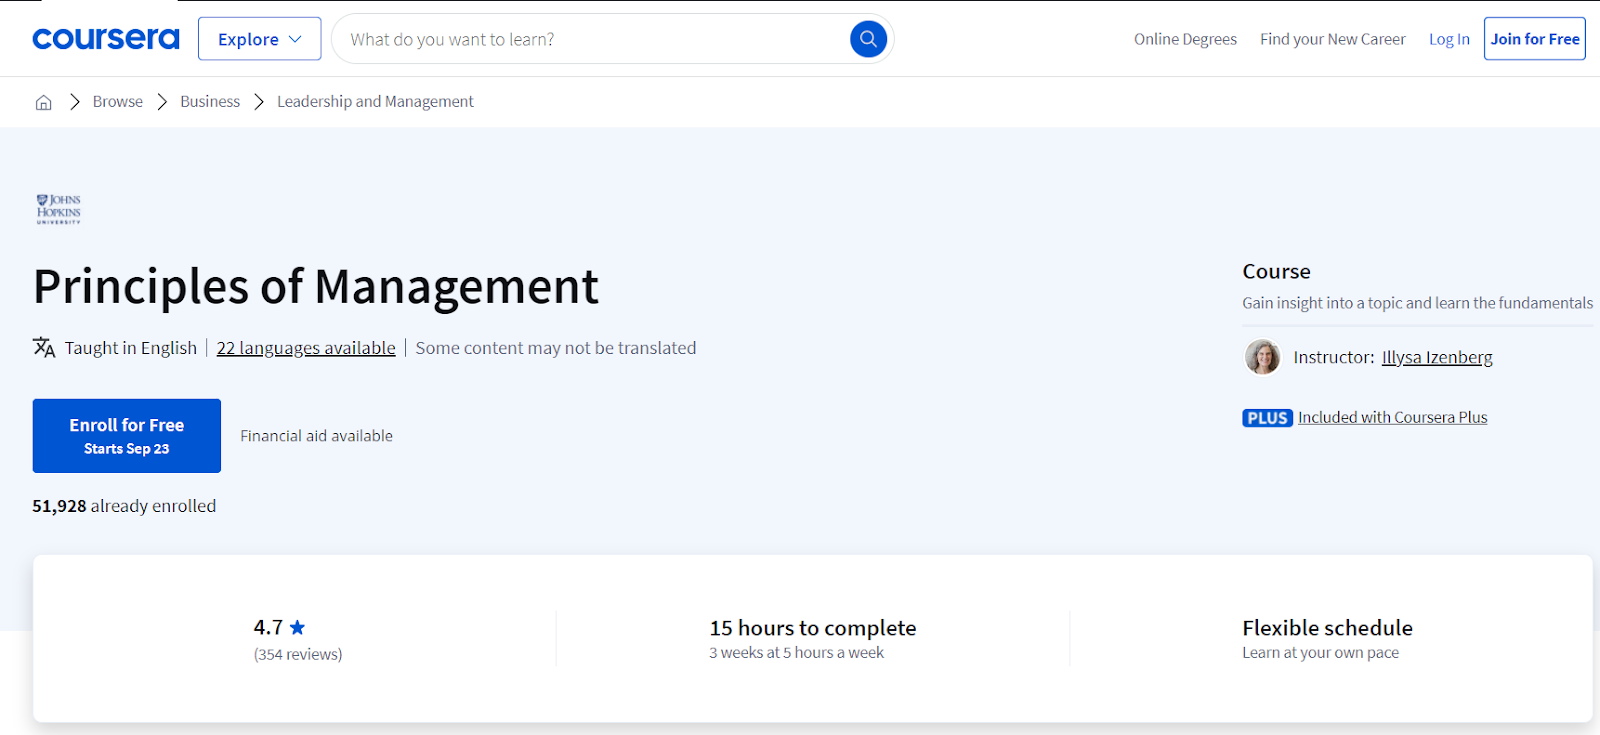Click the Johns Hopkins University logo
Screen dimensions: 1600x735
pyautogui.click(x=59, y=209)
